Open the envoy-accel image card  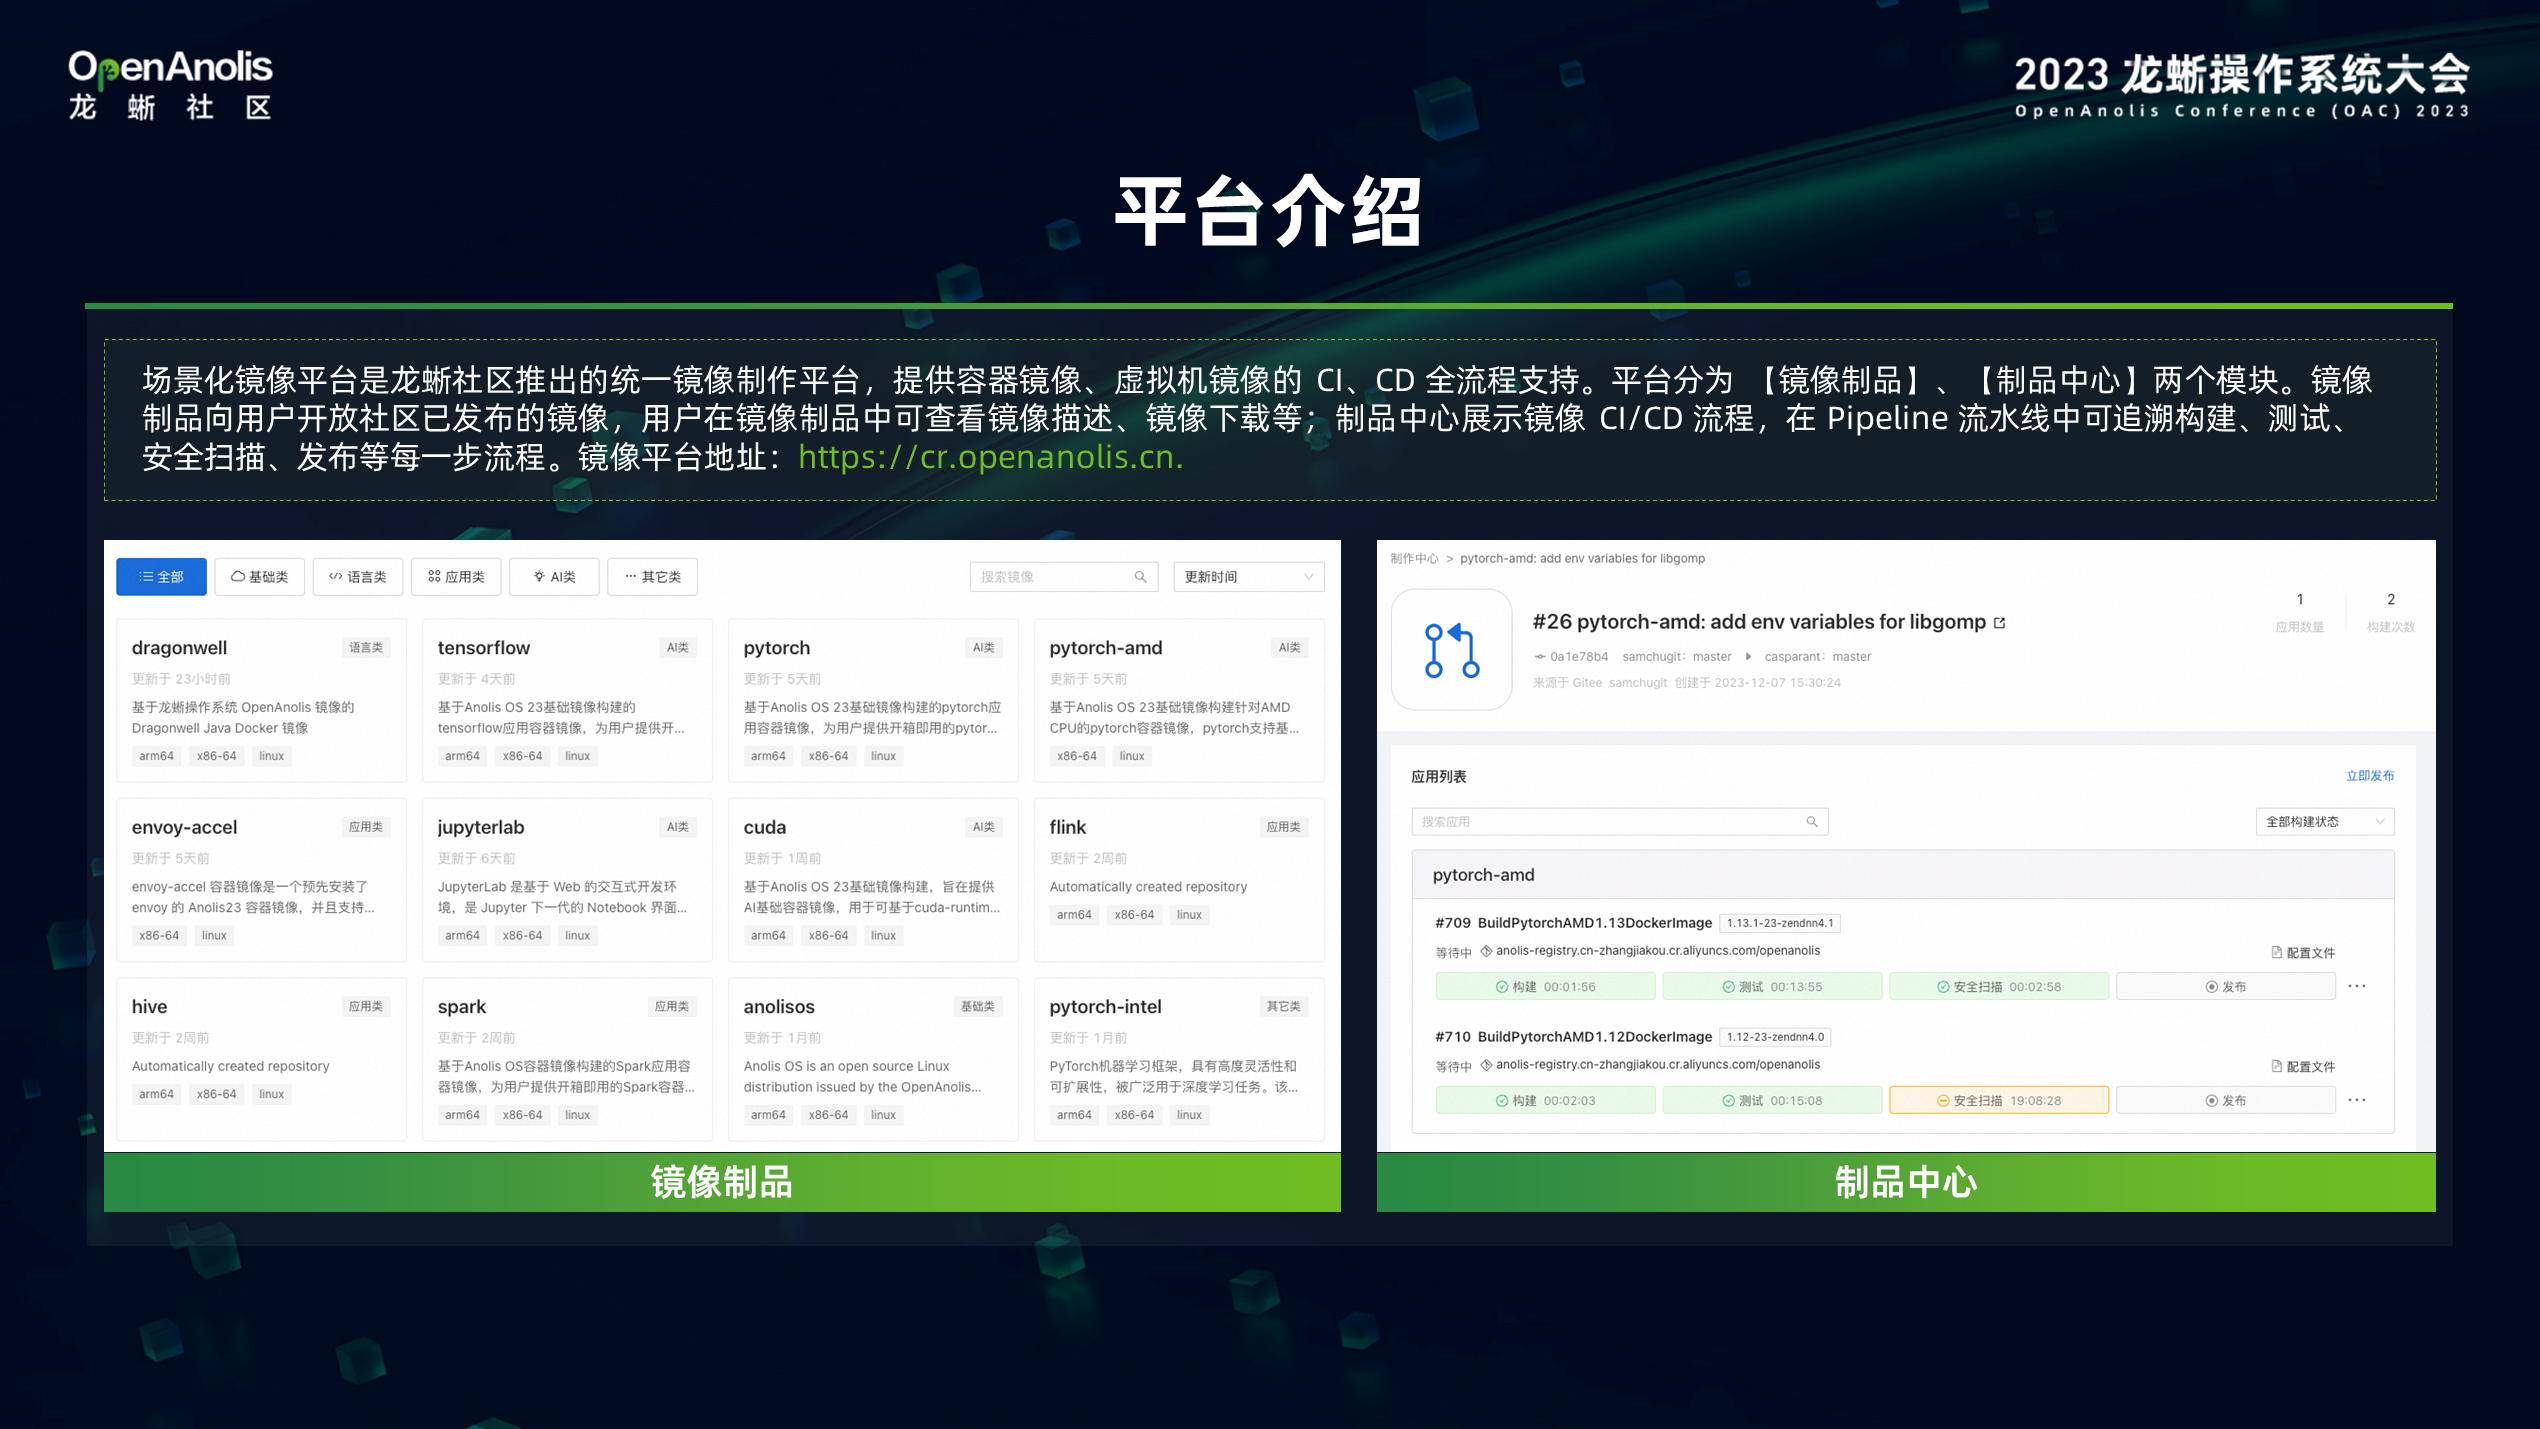[261, 879]
